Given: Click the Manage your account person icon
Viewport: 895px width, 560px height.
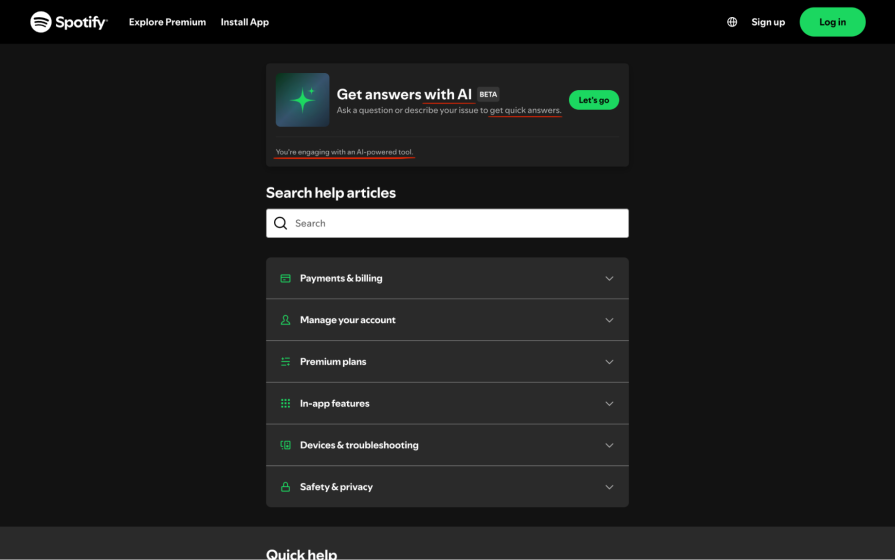Looking at the screenshot, I should click(285, 320).
